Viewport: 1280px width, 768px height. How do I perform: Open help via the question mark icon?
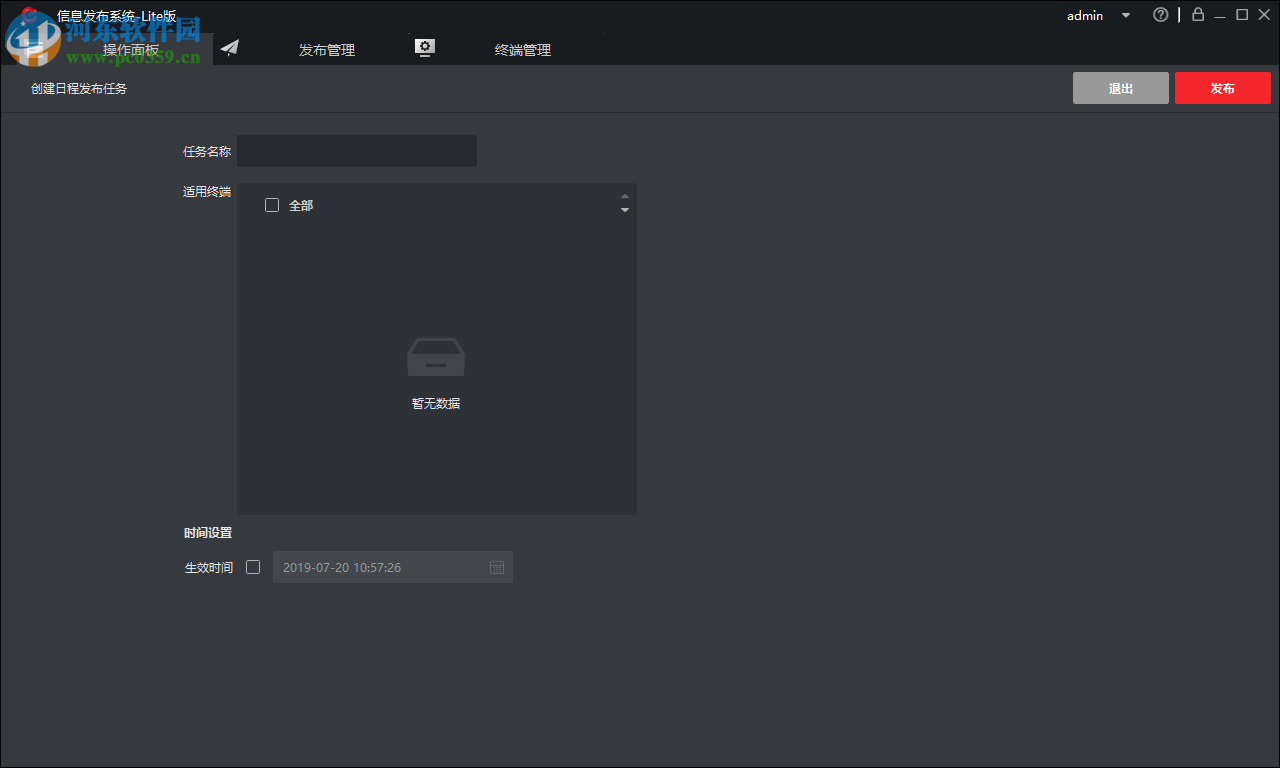1160,14
